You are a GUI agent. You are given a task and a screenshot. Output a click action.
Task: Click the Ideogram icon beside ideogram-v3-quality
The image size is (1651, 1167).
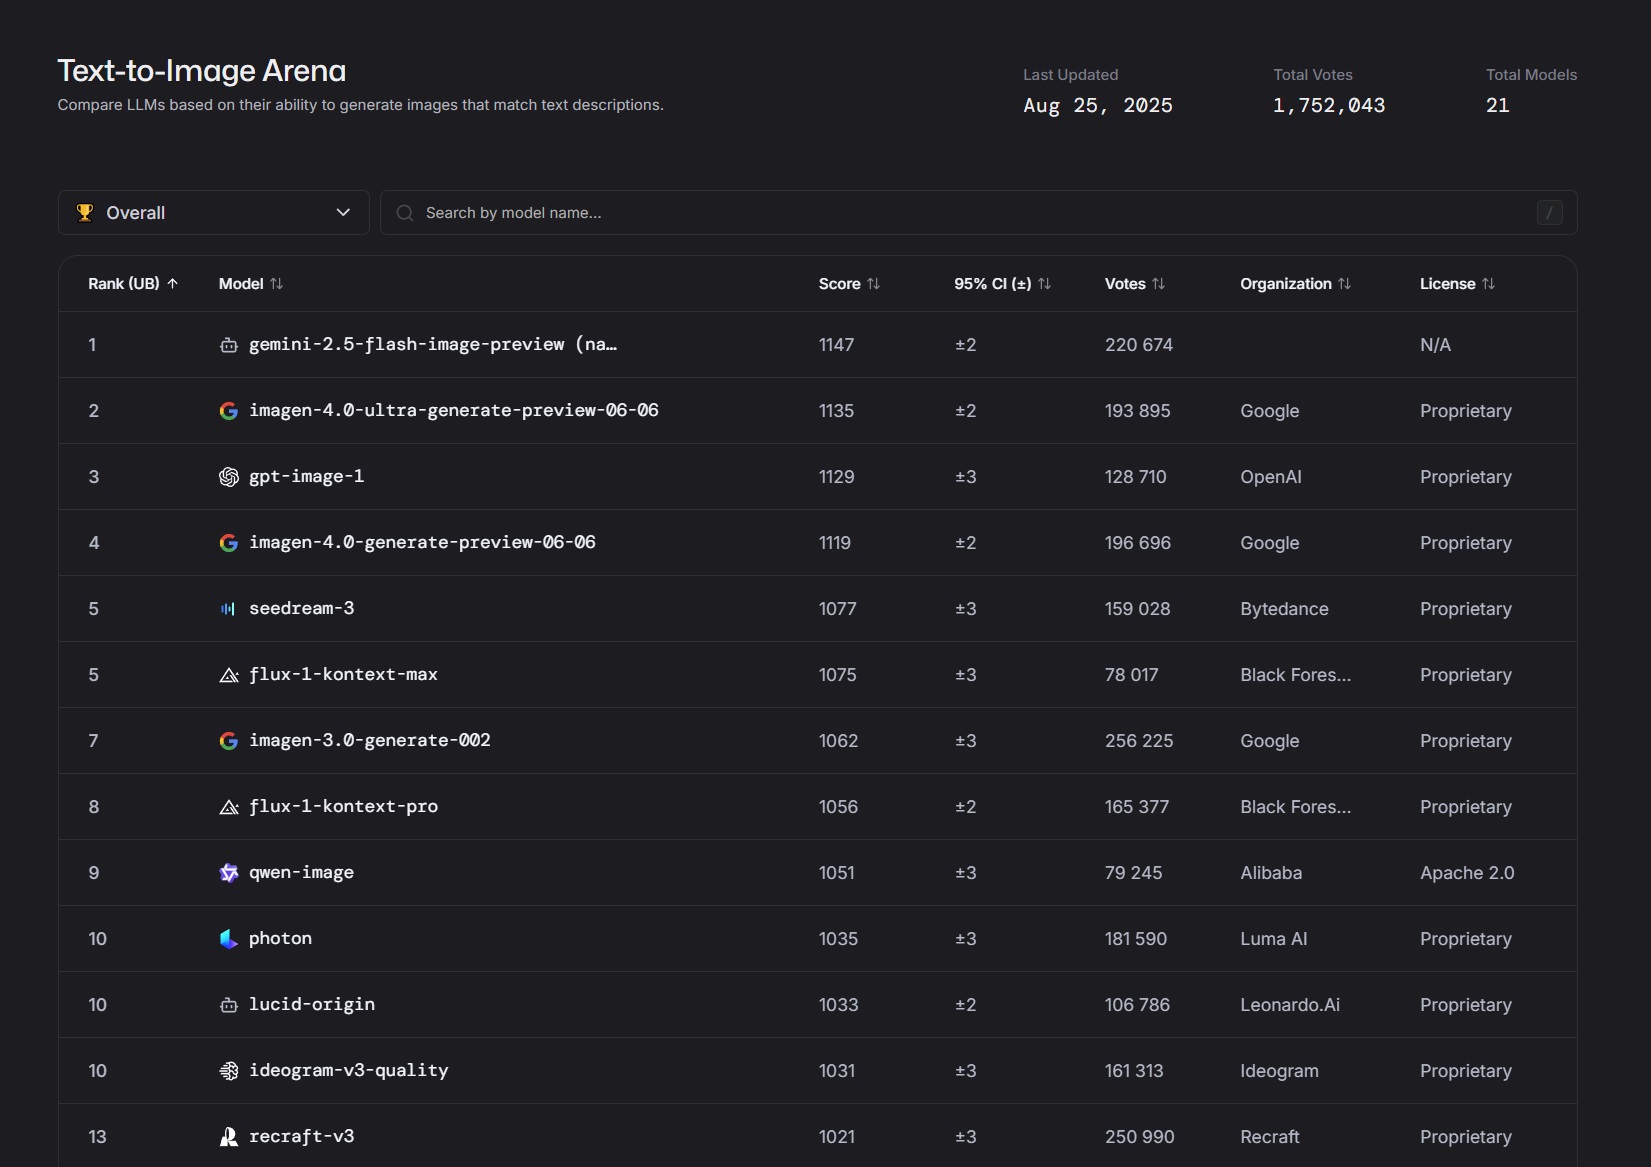tap(229, 1071)
